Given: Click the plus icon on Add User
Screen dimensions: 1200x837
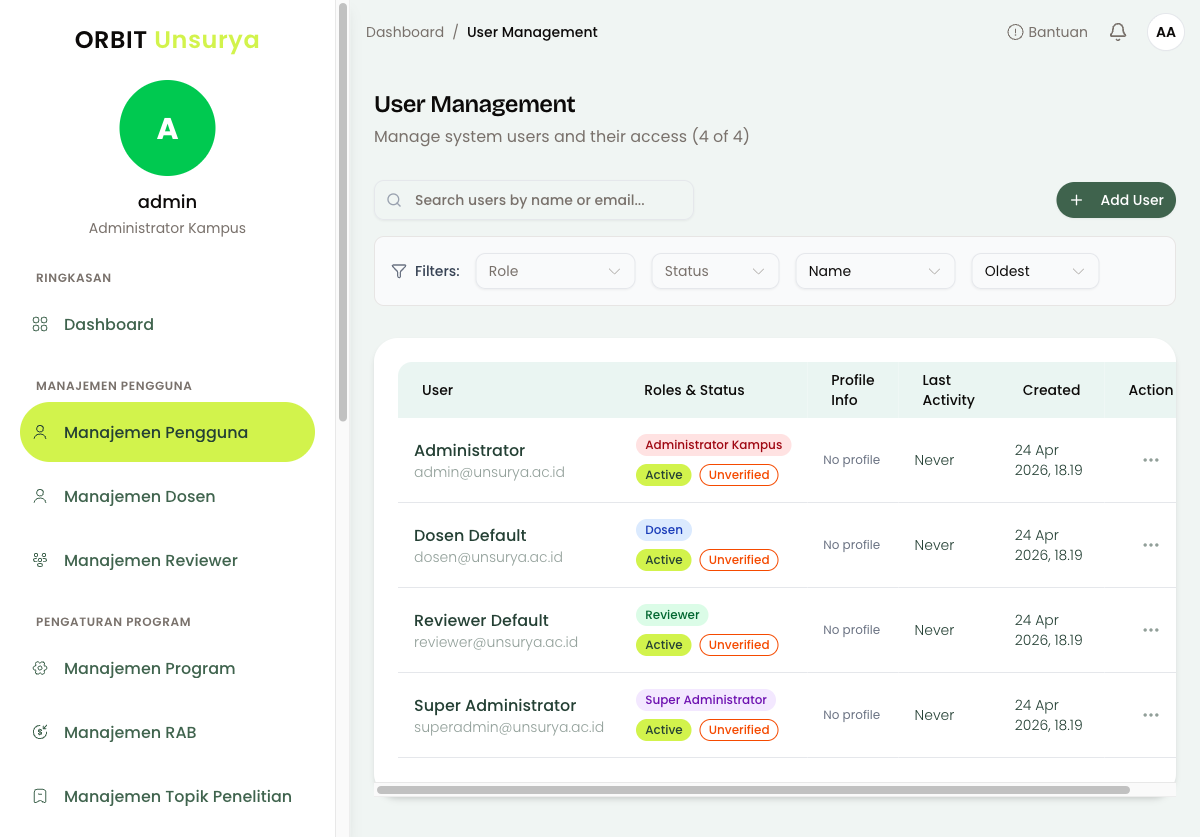Looking at the screenshot, I should click(x=1077, y=200).
